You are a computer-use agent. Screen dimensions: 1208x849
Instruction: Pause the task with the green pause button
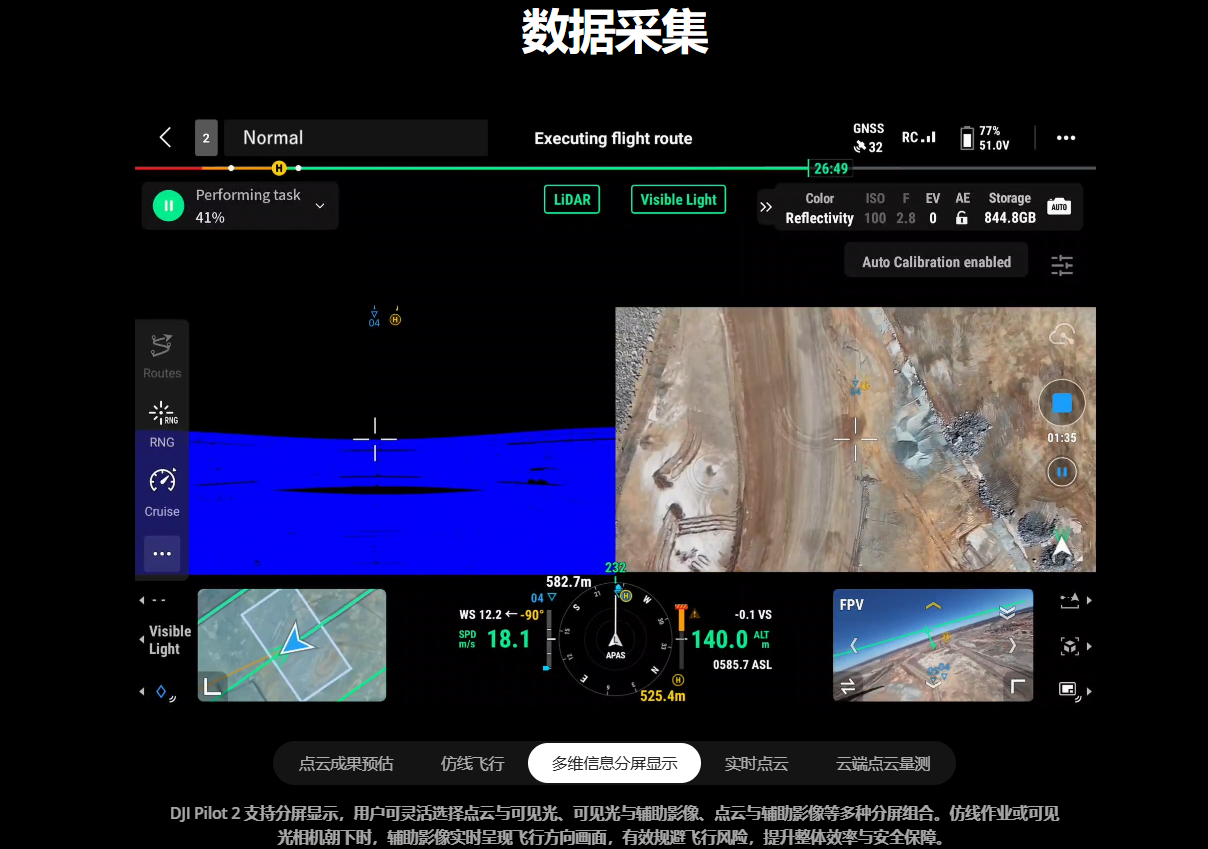(168, 206)
